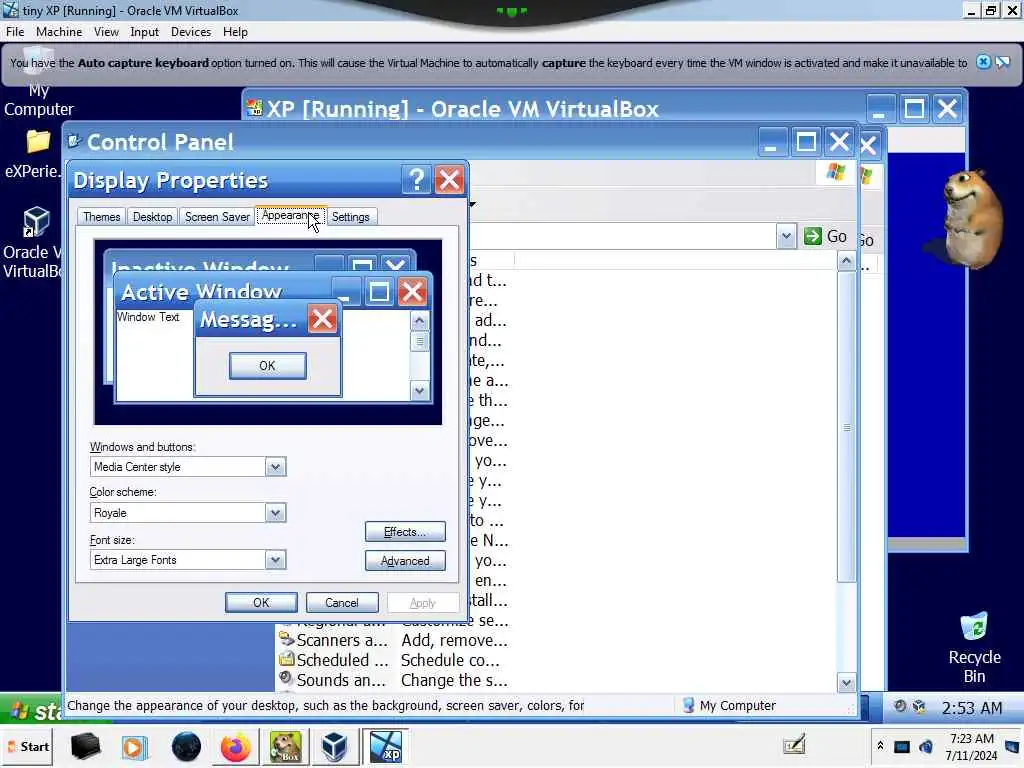
Task: Open the Effects dialog button
Action: [x=405, y=532]
